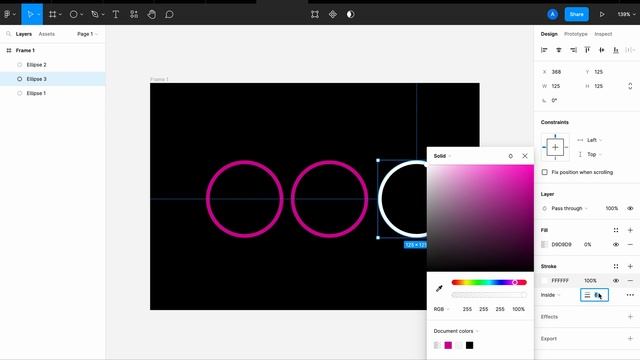Enable Fix position when scrolling
This screenshot has height=360, width=640.
tap(544, 172)
